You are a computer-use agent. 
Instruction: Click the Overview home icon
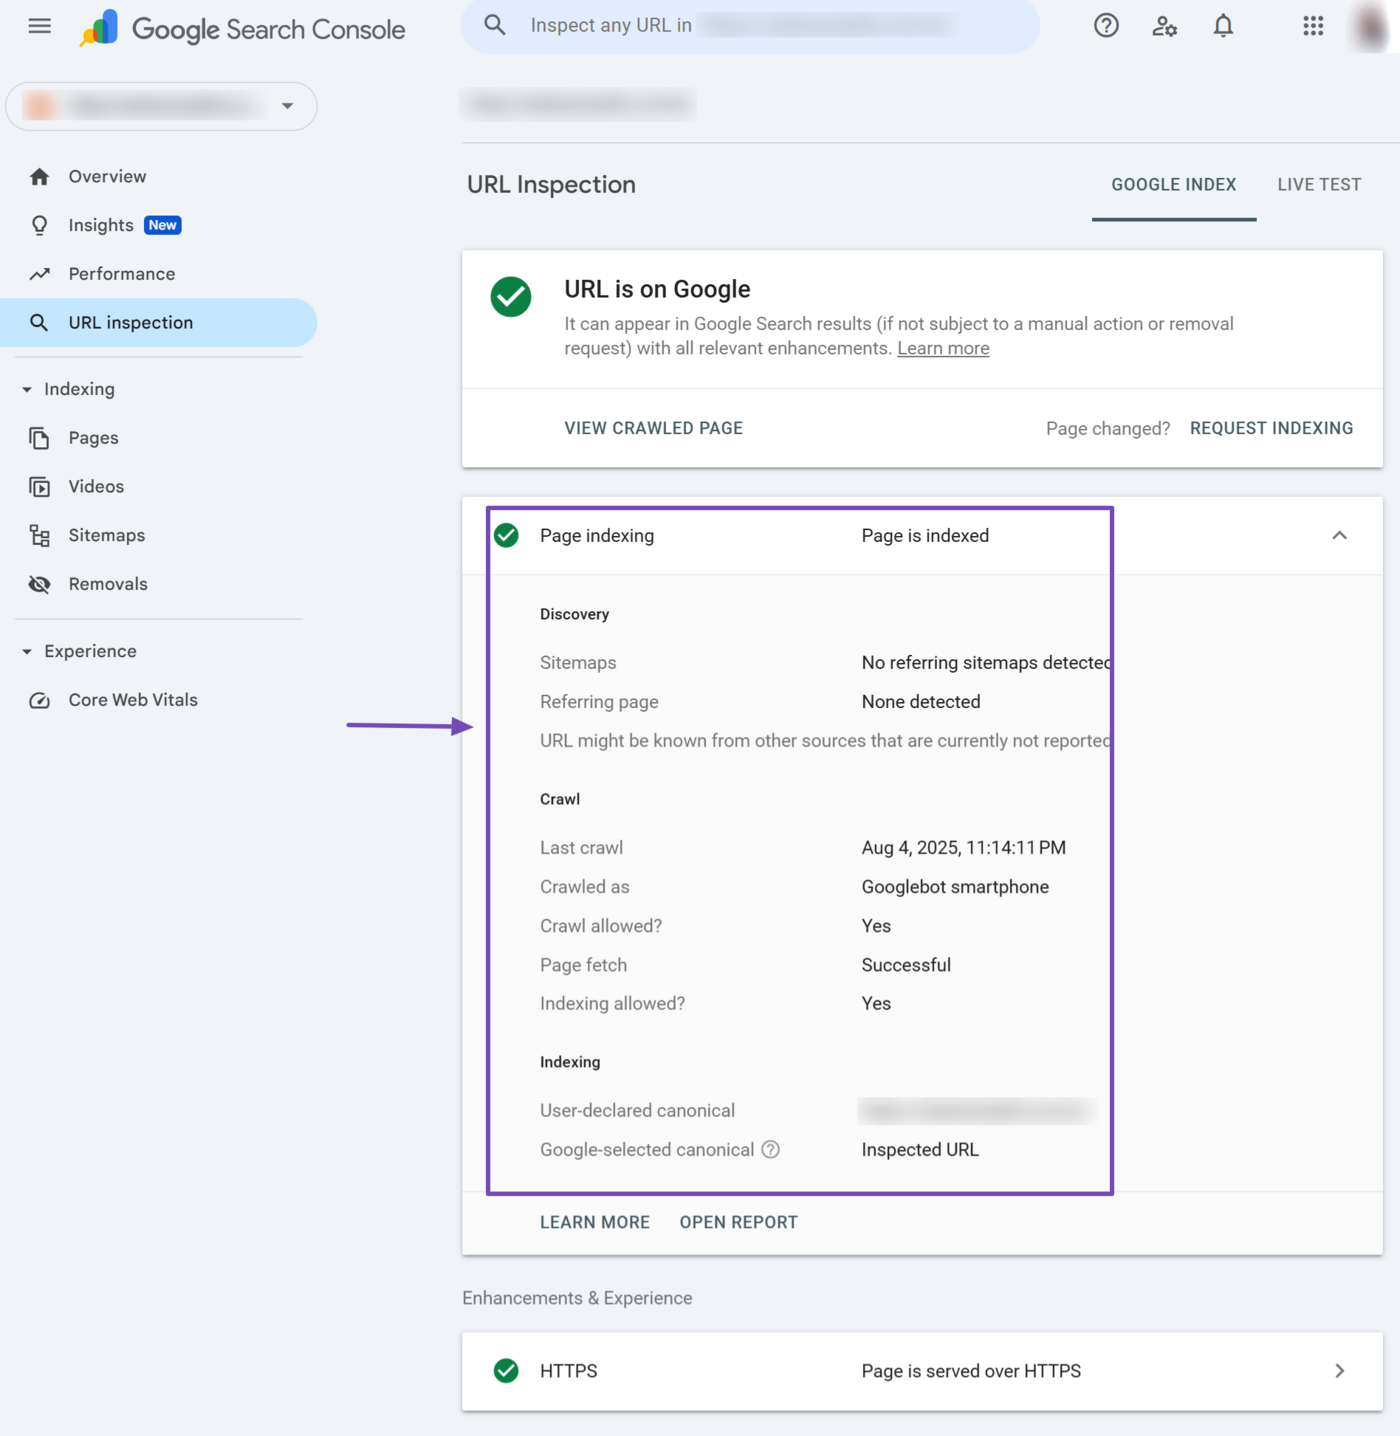39,177
